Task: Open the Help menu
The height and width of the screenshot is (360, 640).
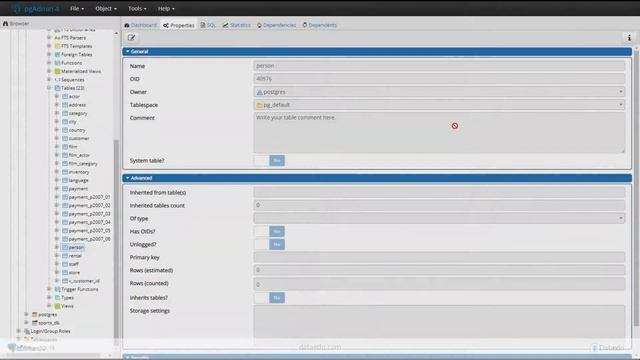Action: point(166,8)
